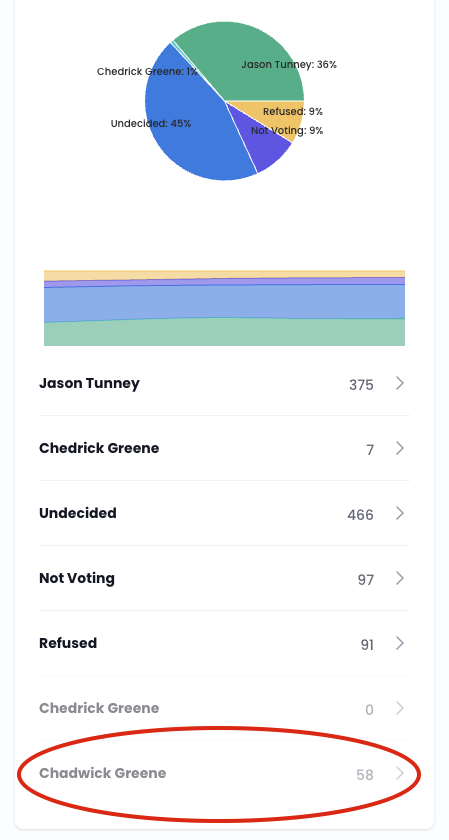Image resolution: width=449 pixels, height=840 pixels.
Task: Open Refused details via chevron arrow
Action: click(x=400, y=643)
